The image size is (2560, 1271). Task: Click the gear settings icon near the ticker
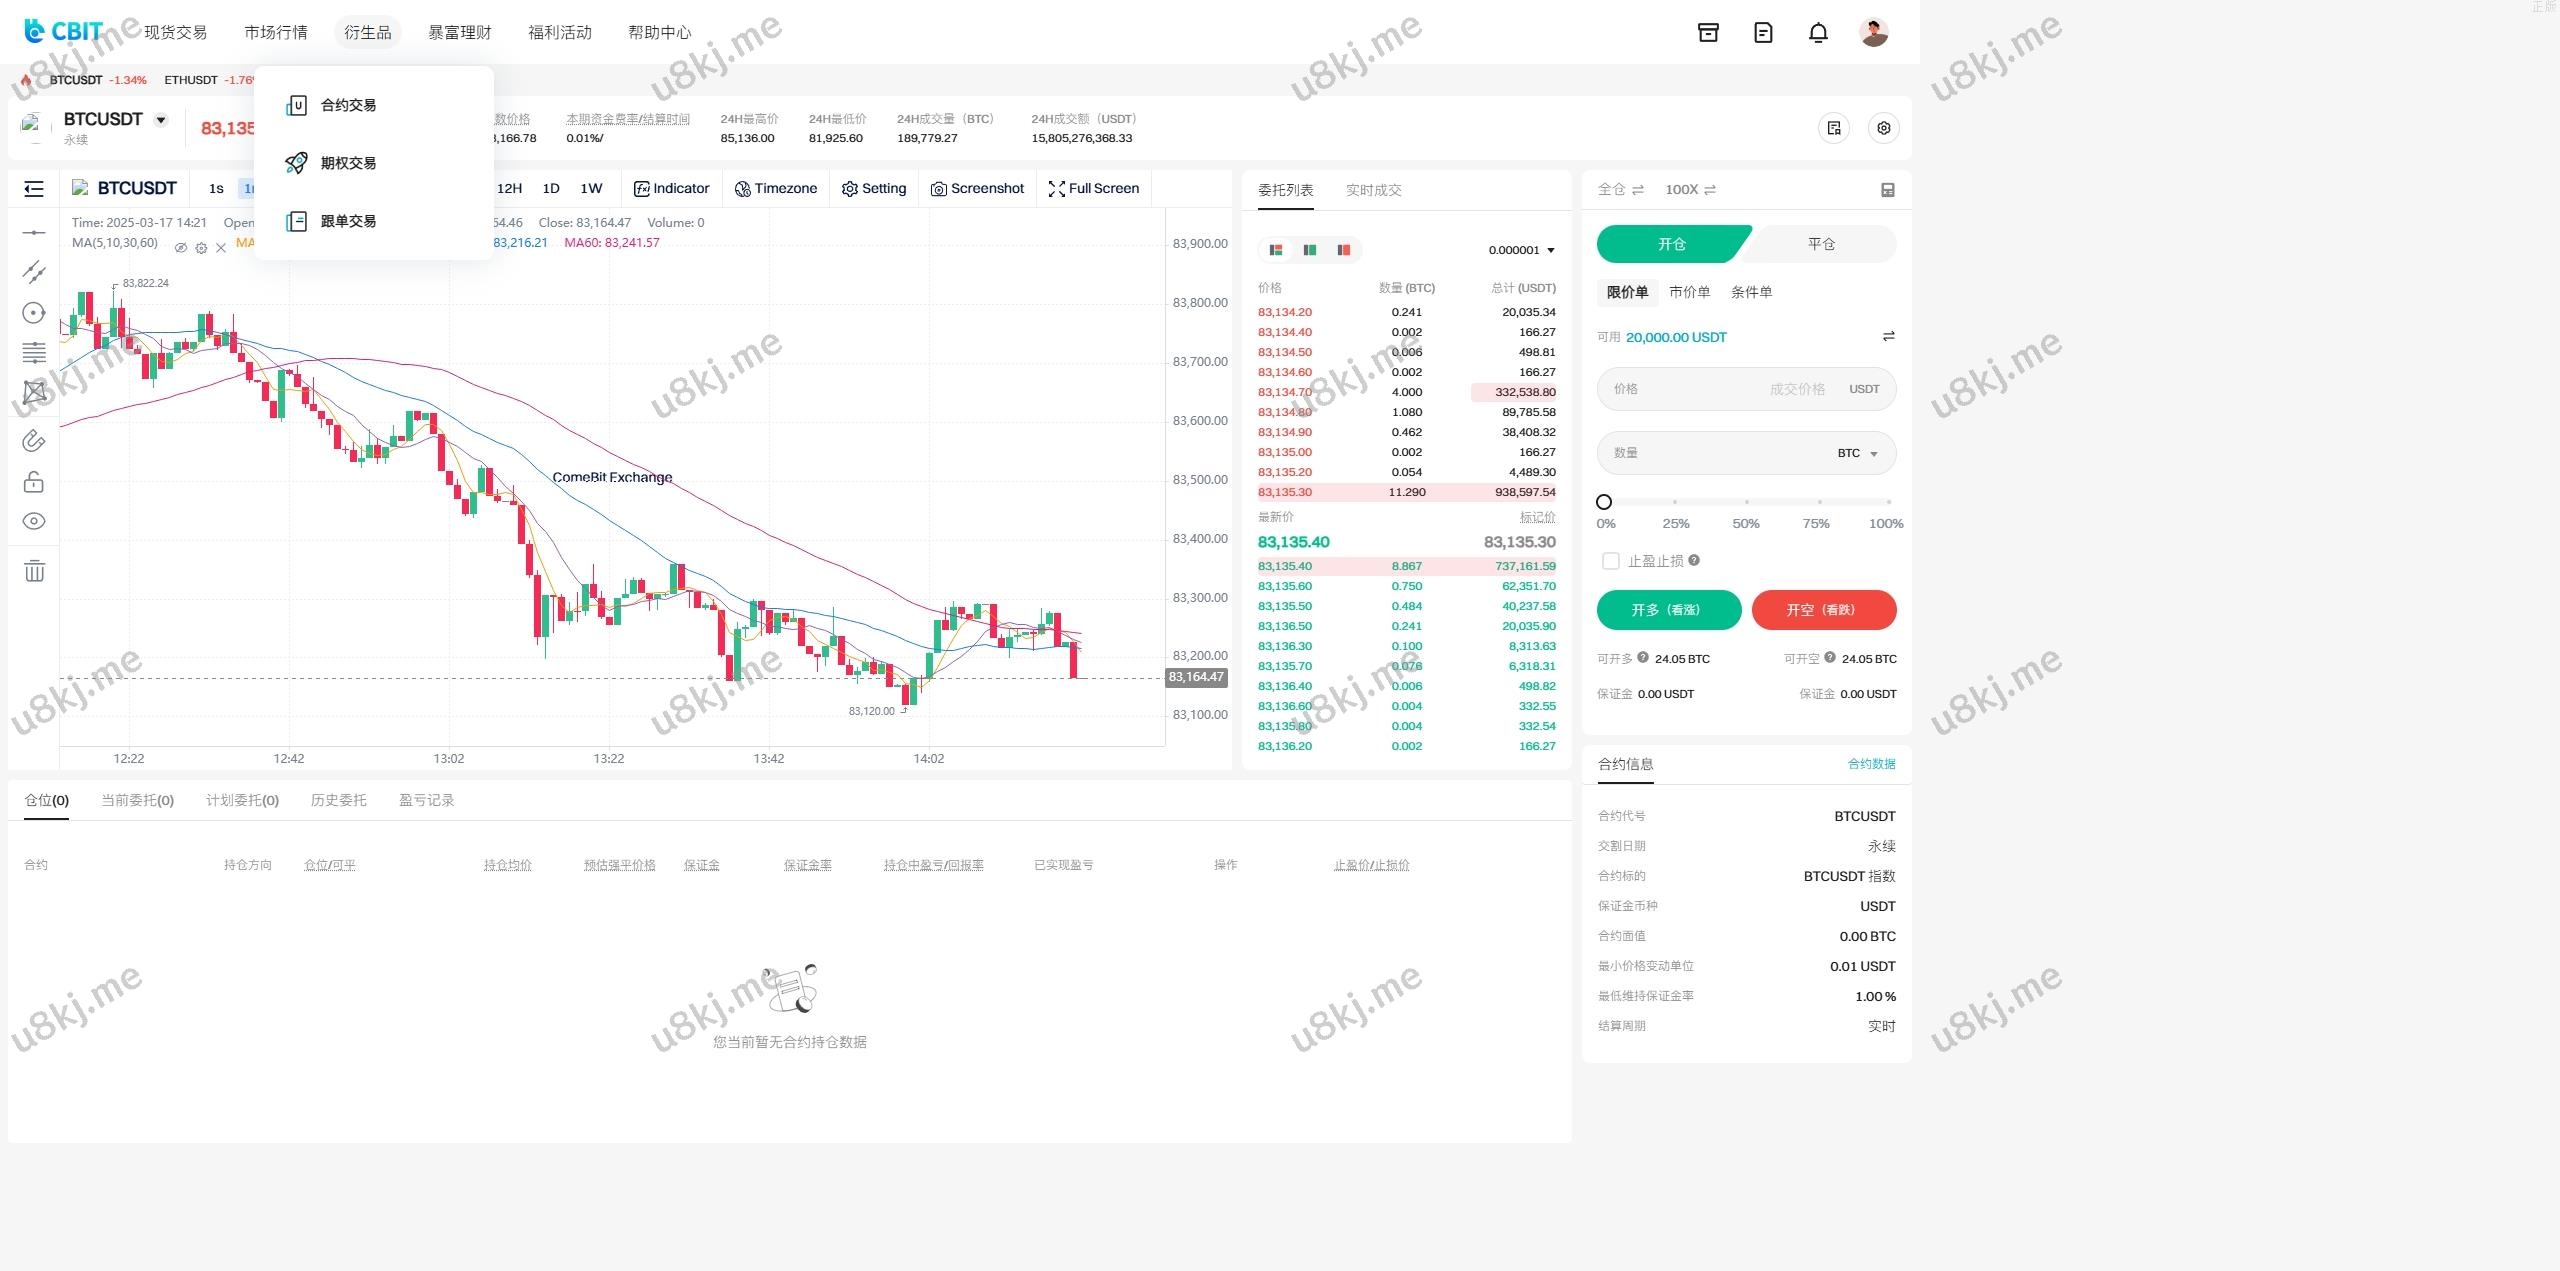pos(1883,128)
